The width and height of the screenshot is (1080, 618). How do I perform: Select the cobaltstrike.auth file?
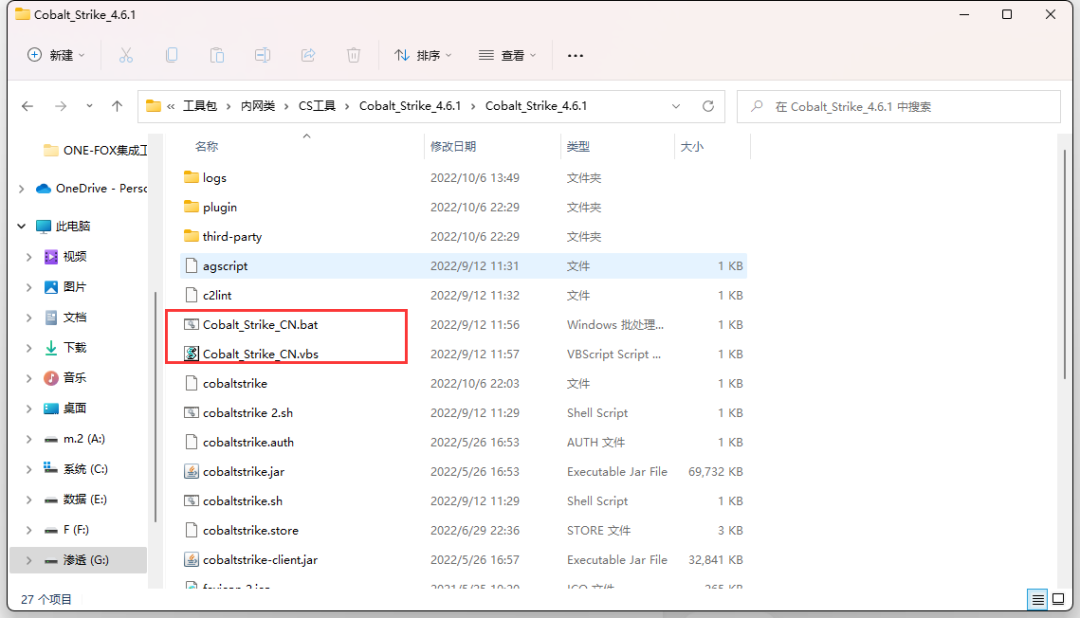pyautogui.click(x=248, y=442)
